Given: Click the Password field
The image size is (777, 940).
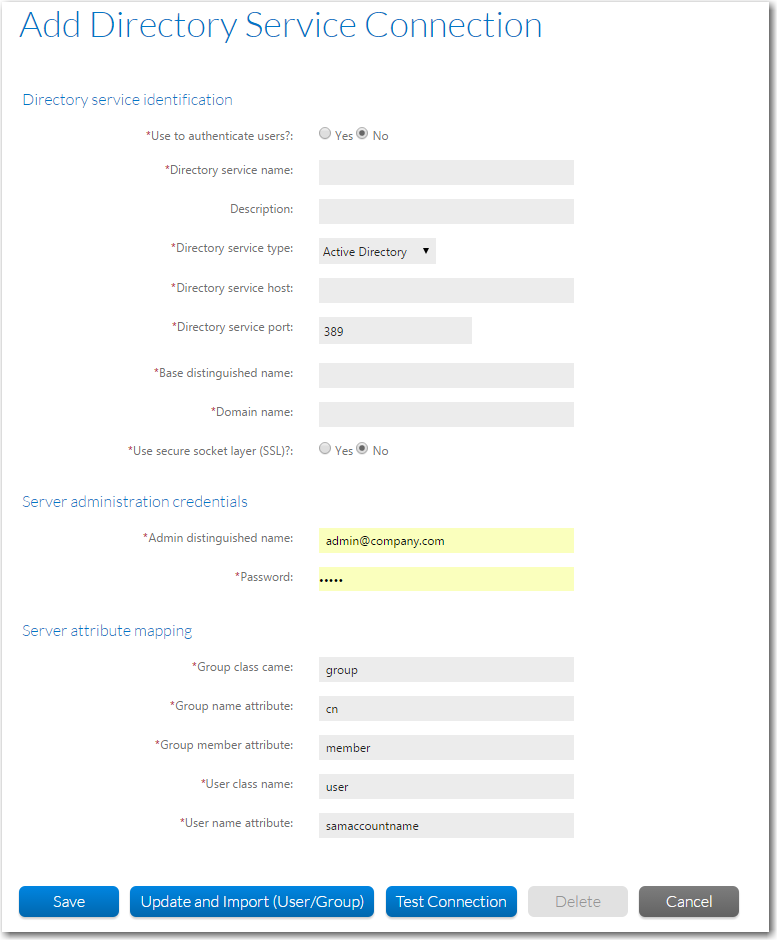Looking at the screenshot, I should pyautogui.click(x=445, y=579).
